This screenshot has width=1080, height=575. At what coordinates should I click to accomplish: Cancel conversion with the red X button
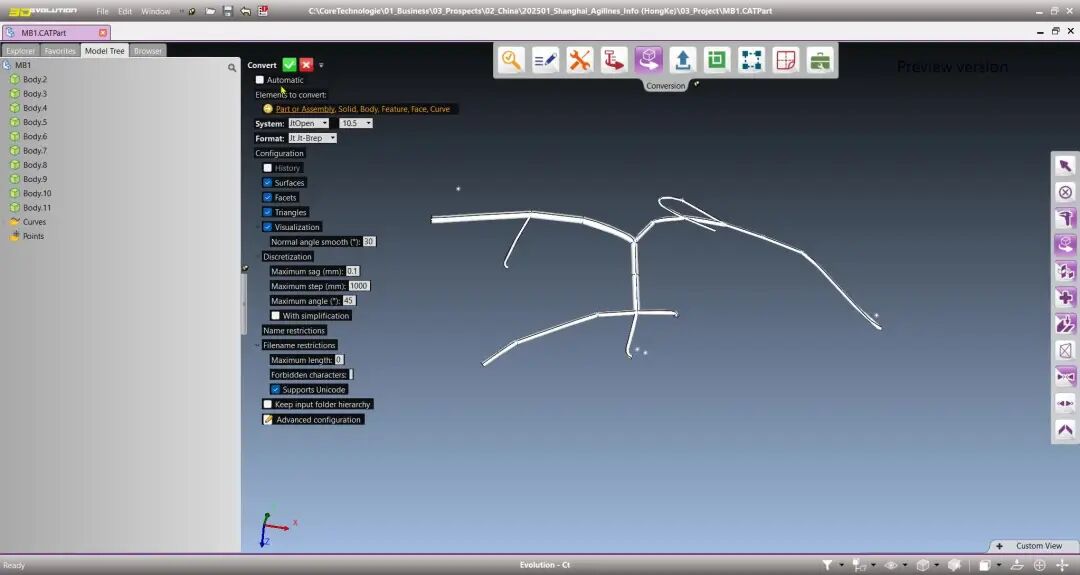[x=307, y=65]
